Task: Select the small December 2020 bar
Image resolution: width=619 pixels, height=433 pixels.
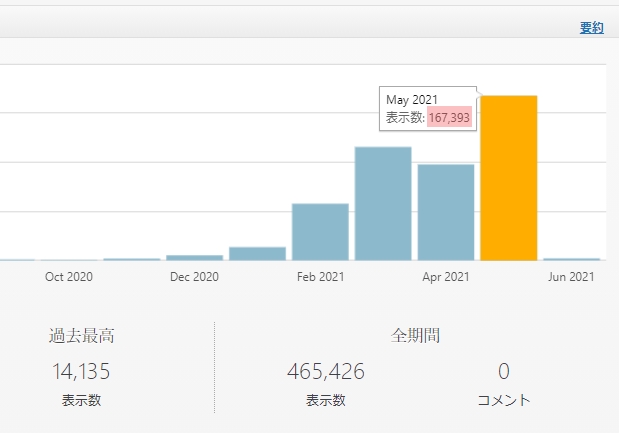Action: (194, 257)
